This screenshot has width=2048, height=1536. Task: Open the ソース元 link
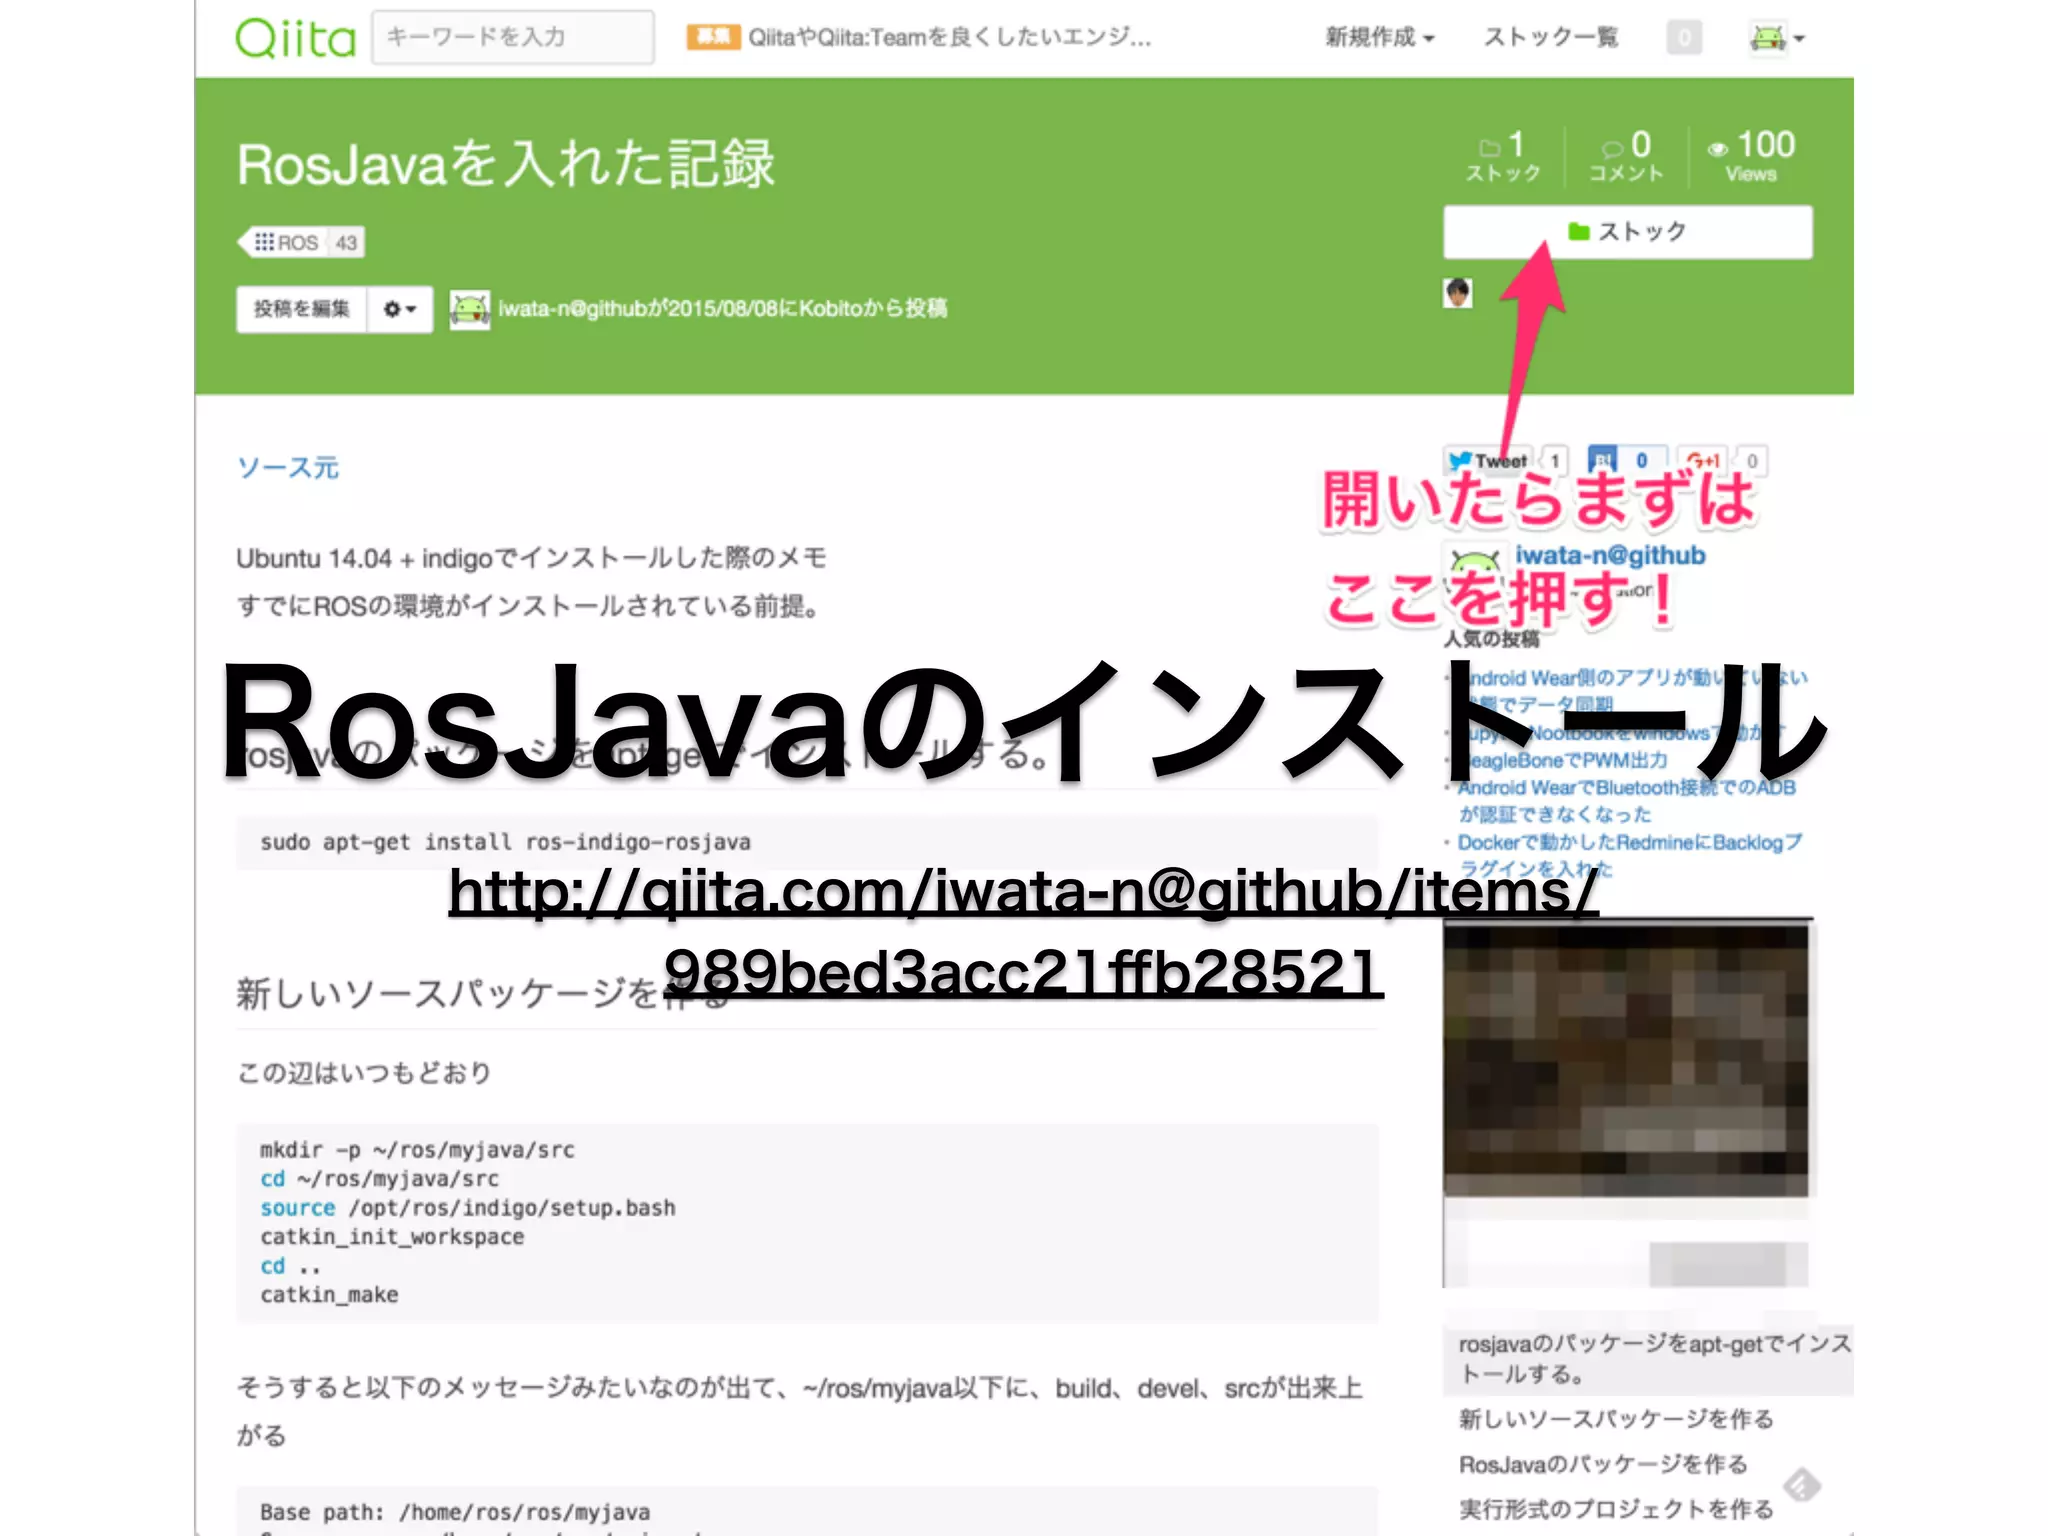[288, 467]
